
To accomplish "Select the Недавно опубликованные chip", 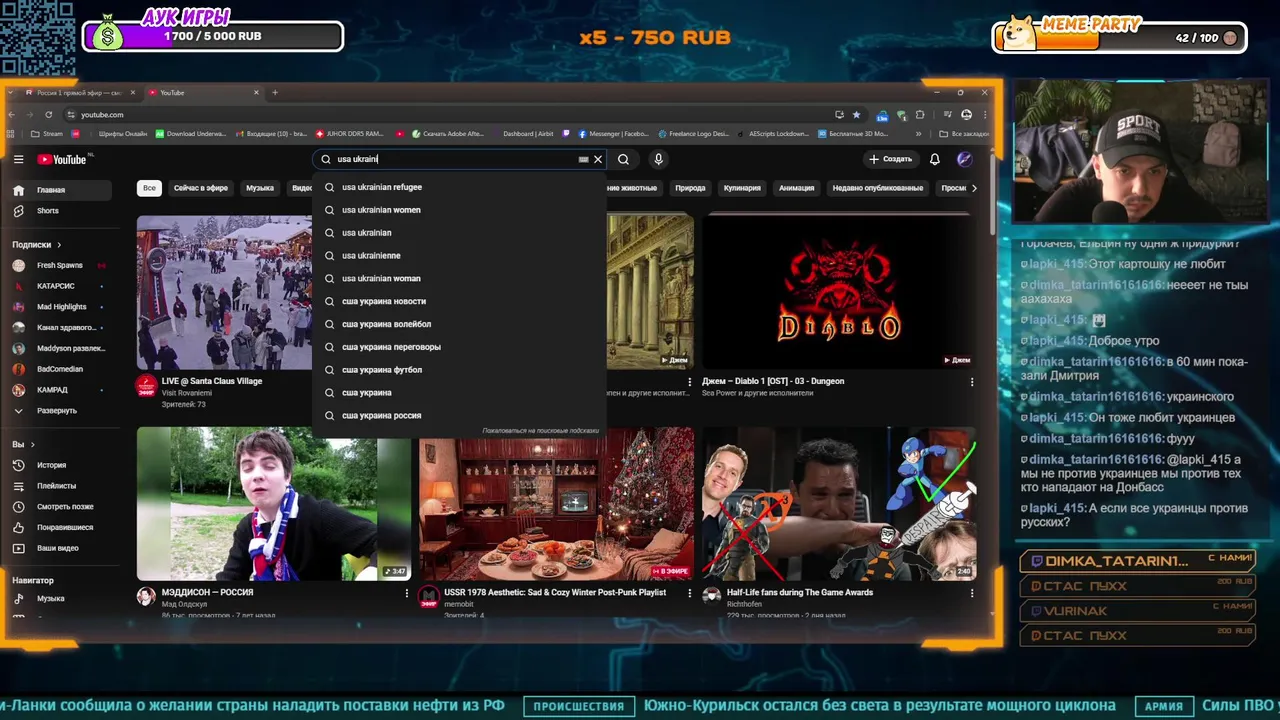I will click(x=878, y=188).
